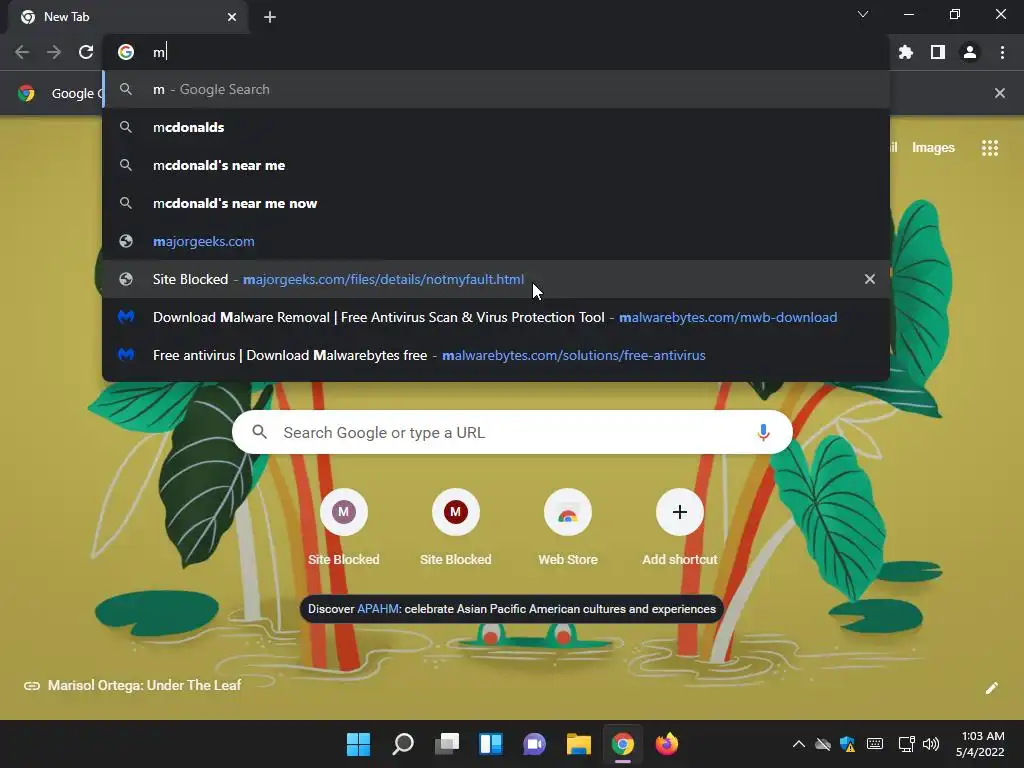Choose "mcdonald's near me now" suggestion
This screenshot has height=768, width=1024.
point(496,203)
